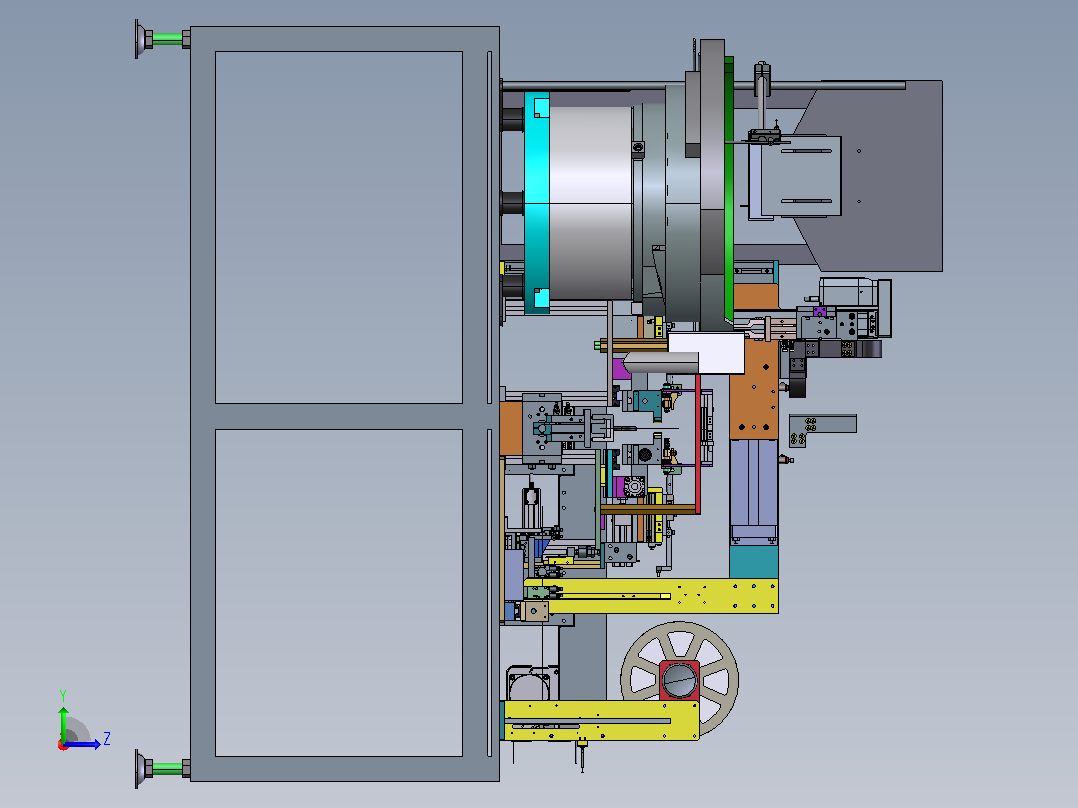Select the small L-bracket with yellow screws
The image size is (1078, 808).
822,430
